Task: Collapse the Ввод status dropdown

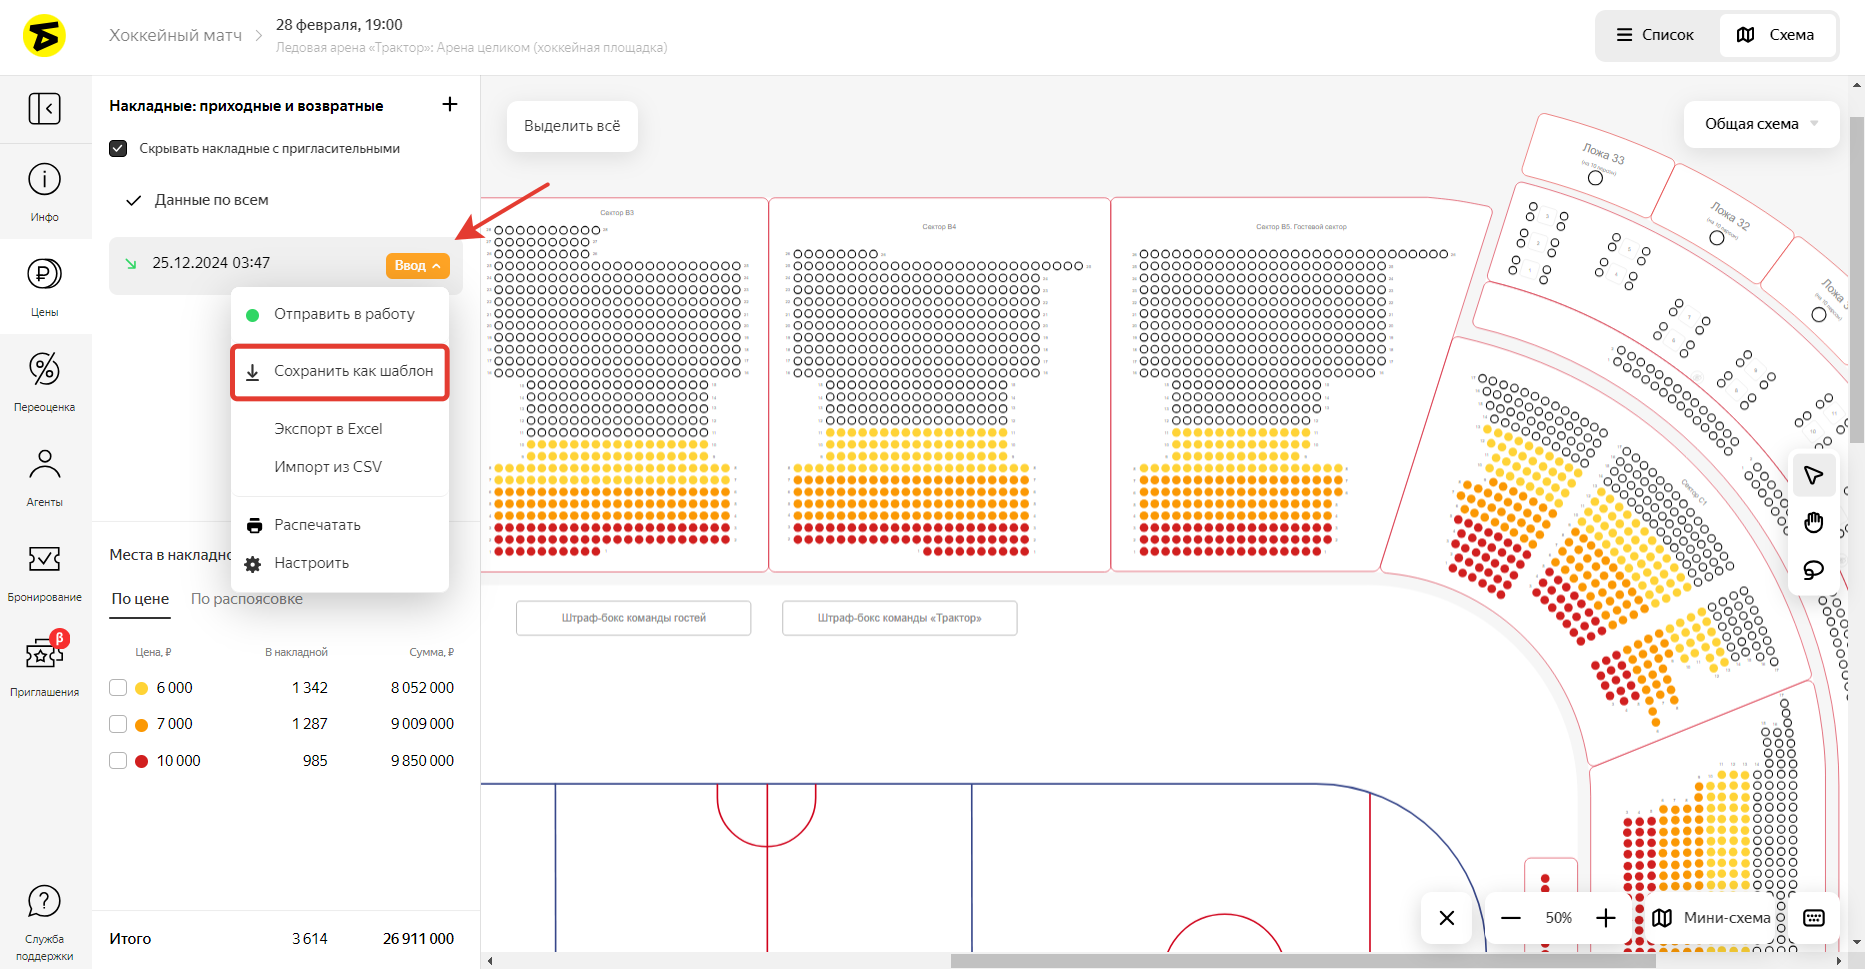Action: click(x=417, y=266)
